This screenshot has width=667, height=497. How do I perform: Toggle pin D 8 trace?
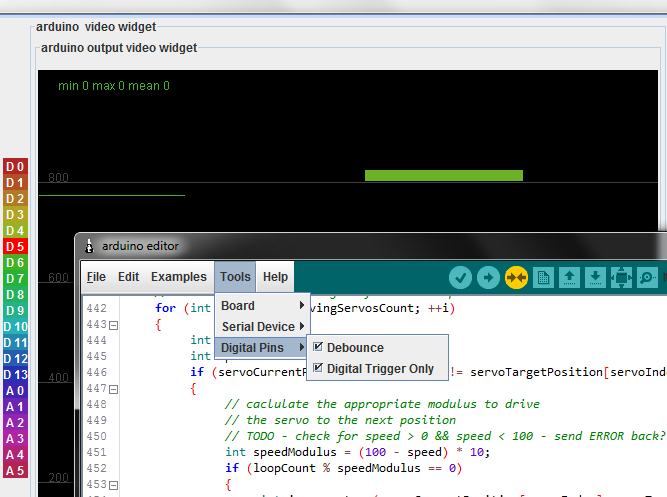pyautogui.click(x=15, y=294)
